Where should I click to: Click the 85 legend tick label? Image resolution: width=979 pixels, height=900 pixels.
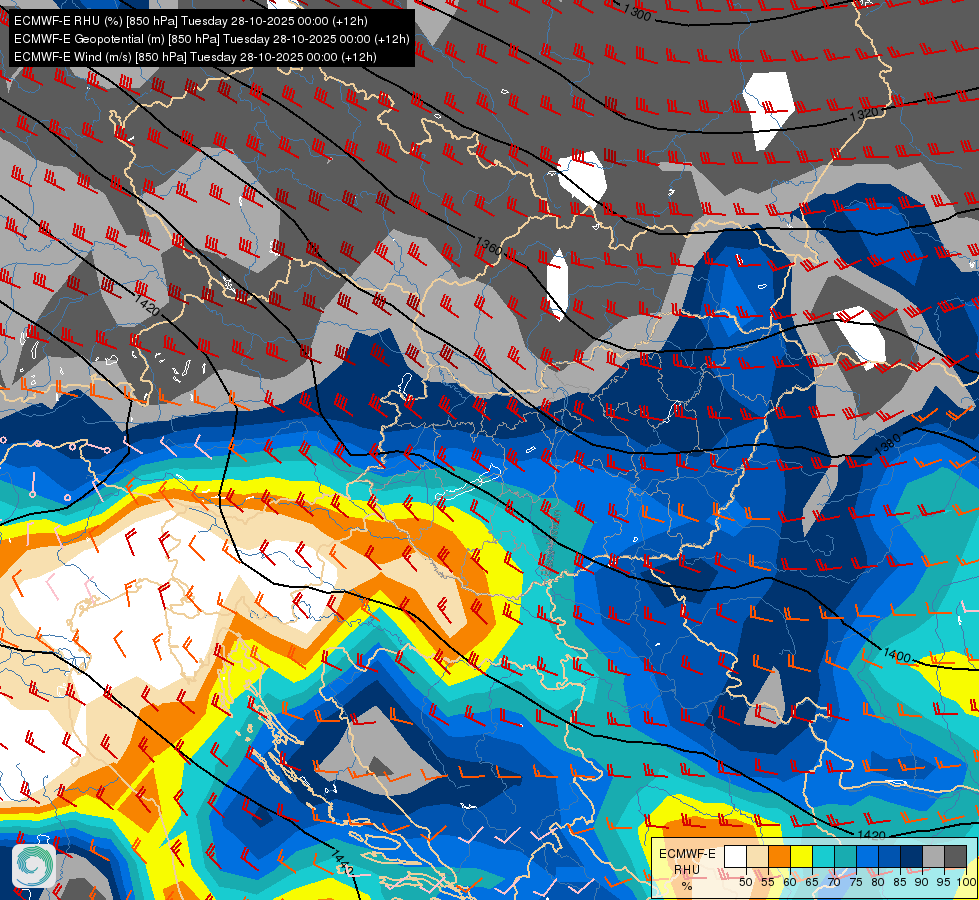(x=900, y=882)
